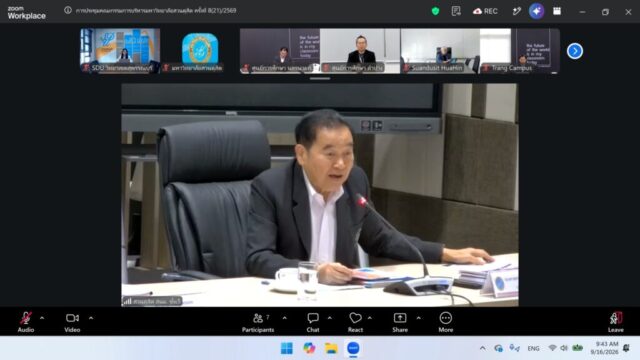Click the location and microphone tray icon

514,348
